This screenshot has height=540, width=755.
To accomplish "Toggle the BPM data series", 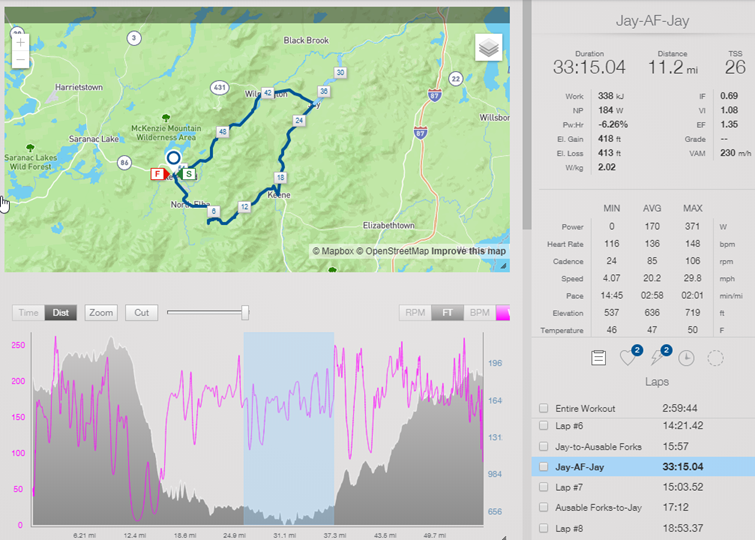I will point(480,313).
